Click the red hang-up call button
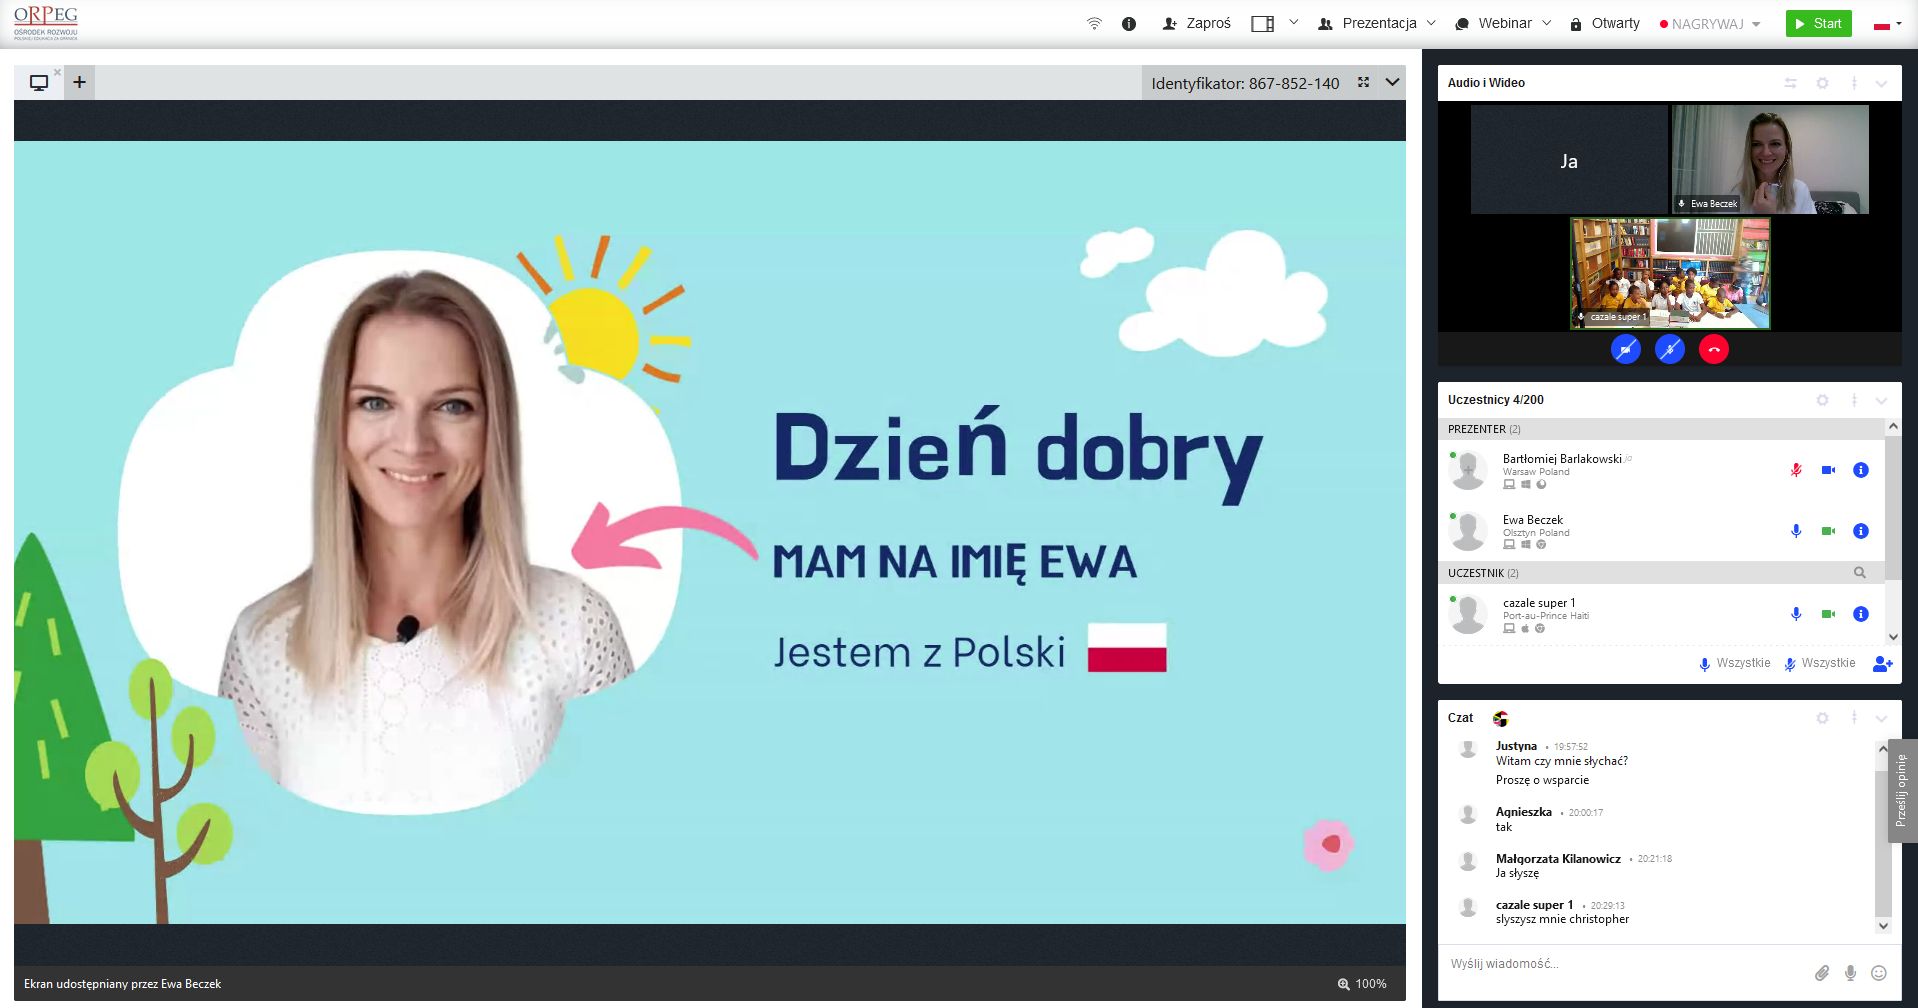Viewport: 1918px width, 1008px height. pyautogui.click(x=1713, y=349)
